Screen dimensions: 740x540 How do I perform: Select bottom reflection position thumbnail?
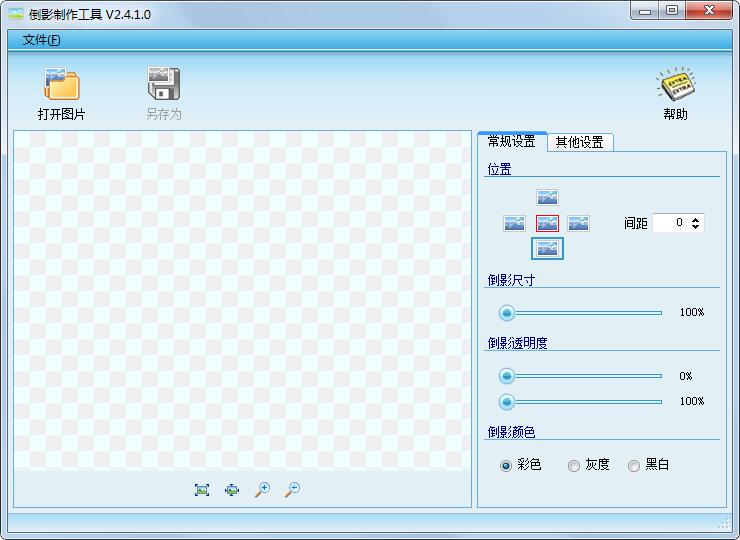(547, 248)
